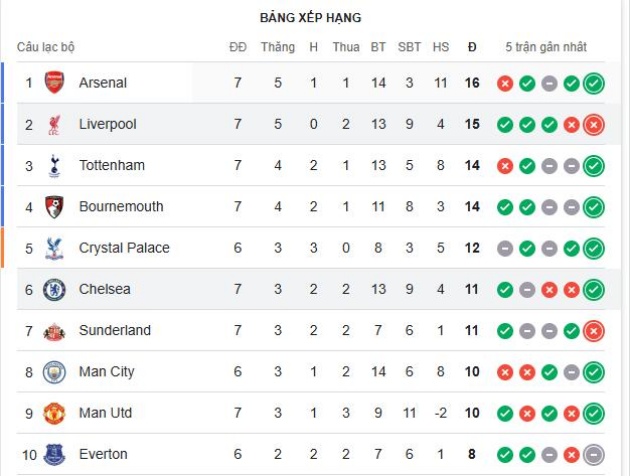Click the Chelsea club crest icon
Viewport: 630px width, 476px height.
click(x=55, y=290)
